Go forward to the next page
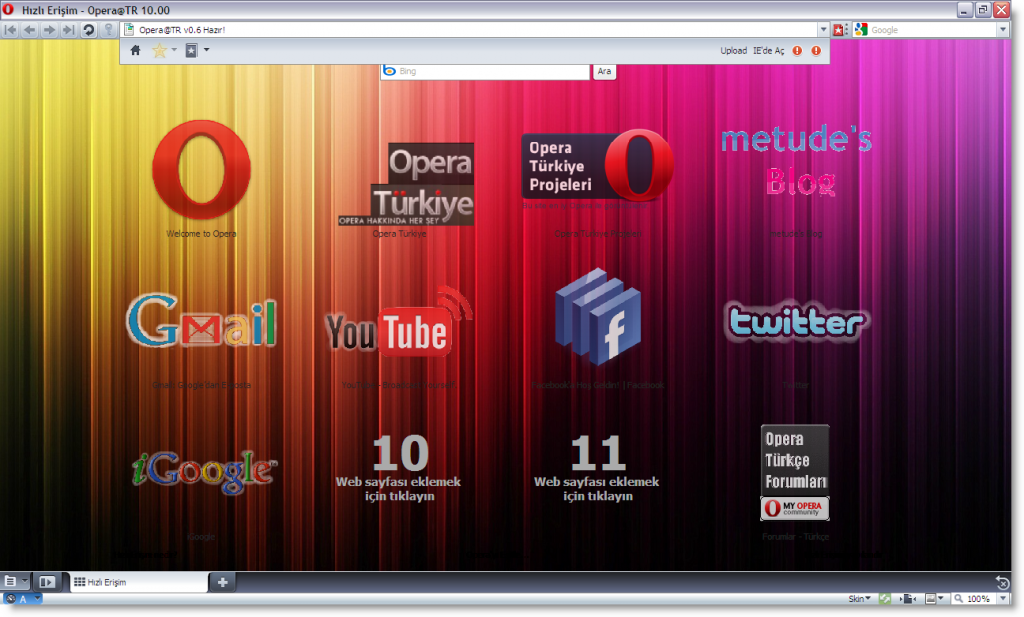 click(x=49, y=30)
